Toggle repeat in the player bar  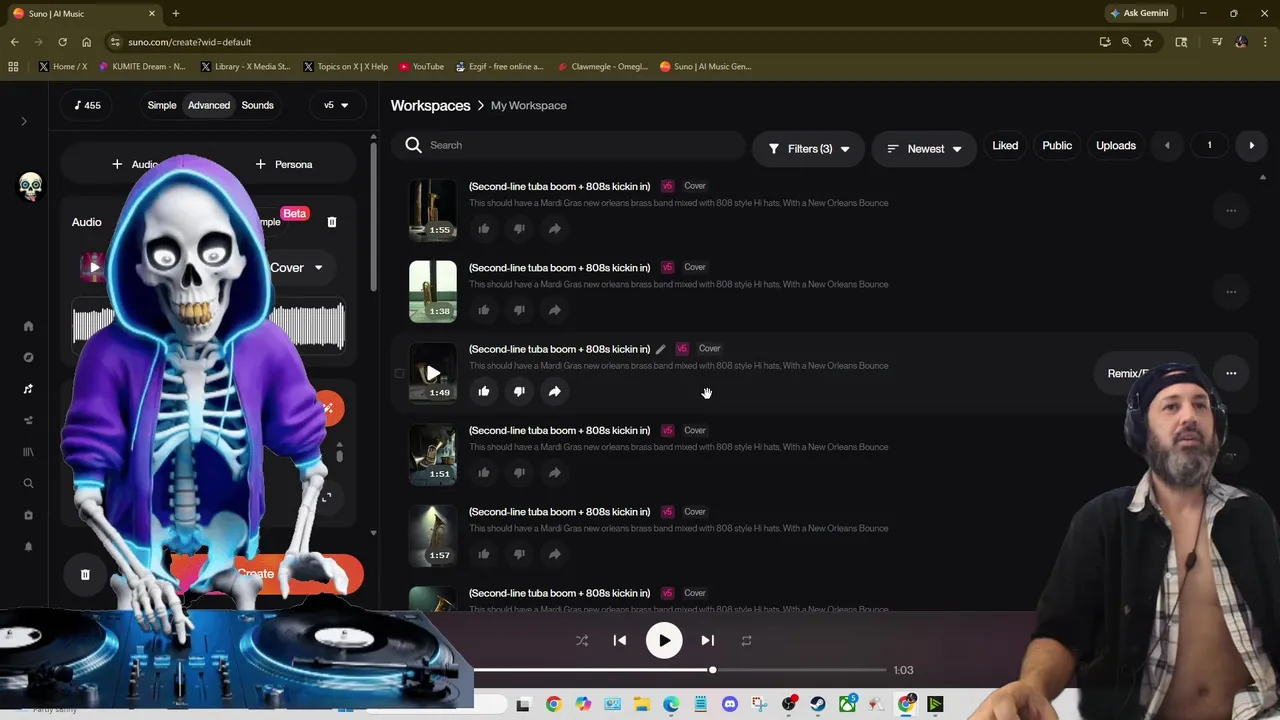(x=746, y=641)
